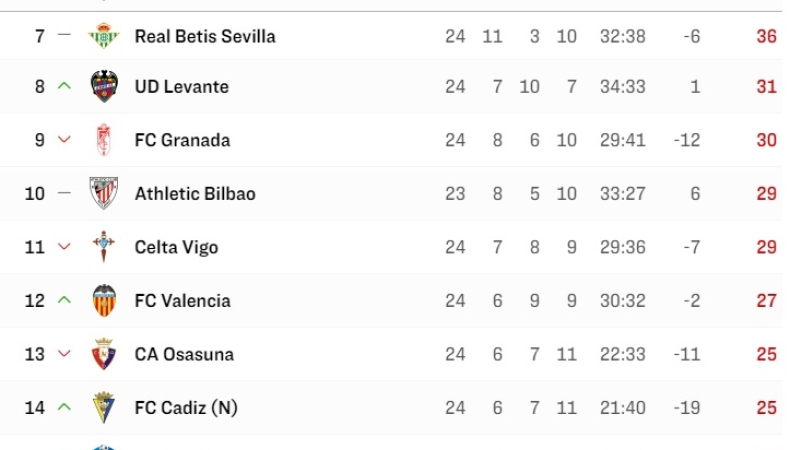
Task: Click the UD Levante club crest
Action: point(104,87)
